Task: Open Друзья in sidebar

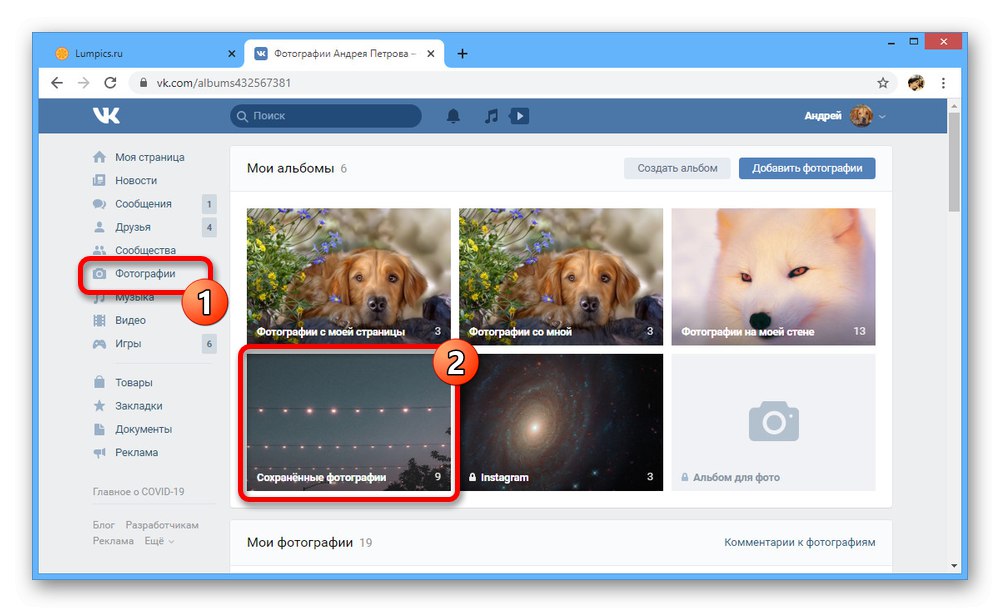Action: [133, 227]
